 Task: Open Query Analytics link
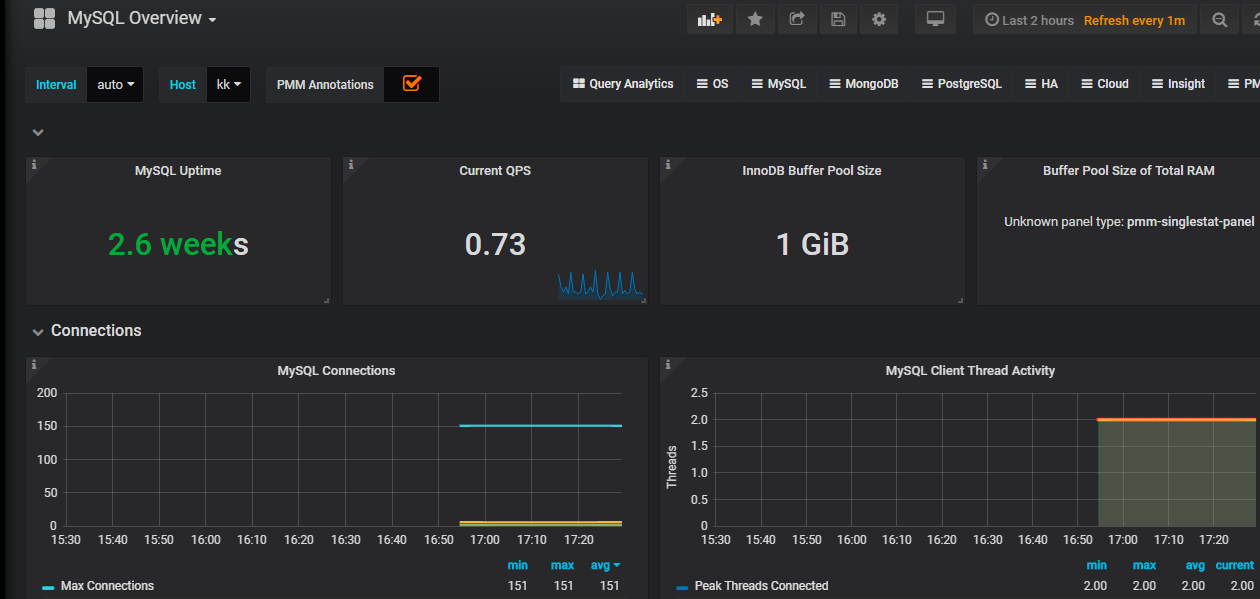622,84
